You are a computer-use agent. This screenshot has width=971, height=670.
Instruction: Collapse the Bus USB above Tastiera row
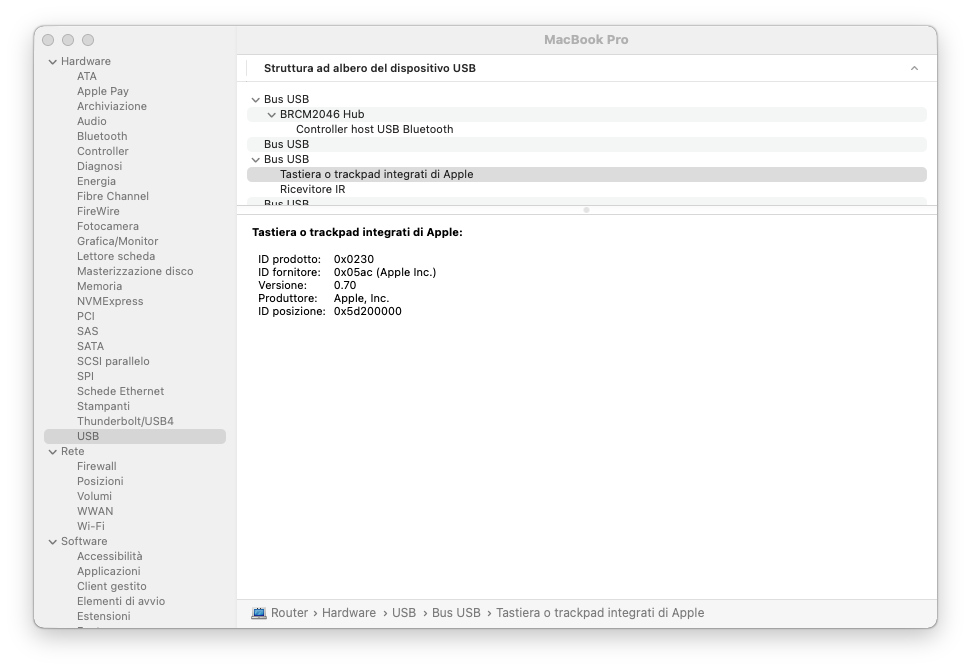click(255, 160)
